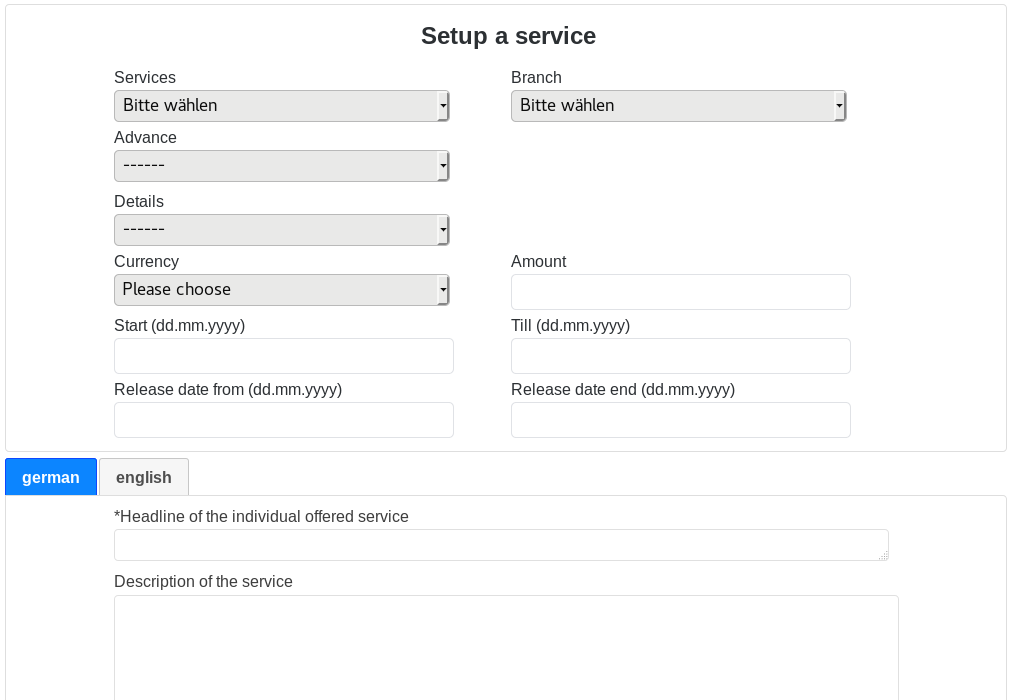Click inside the Description of the service textarea
The width and height of the screenshot is (1014, 700).
tap(506, 648)
